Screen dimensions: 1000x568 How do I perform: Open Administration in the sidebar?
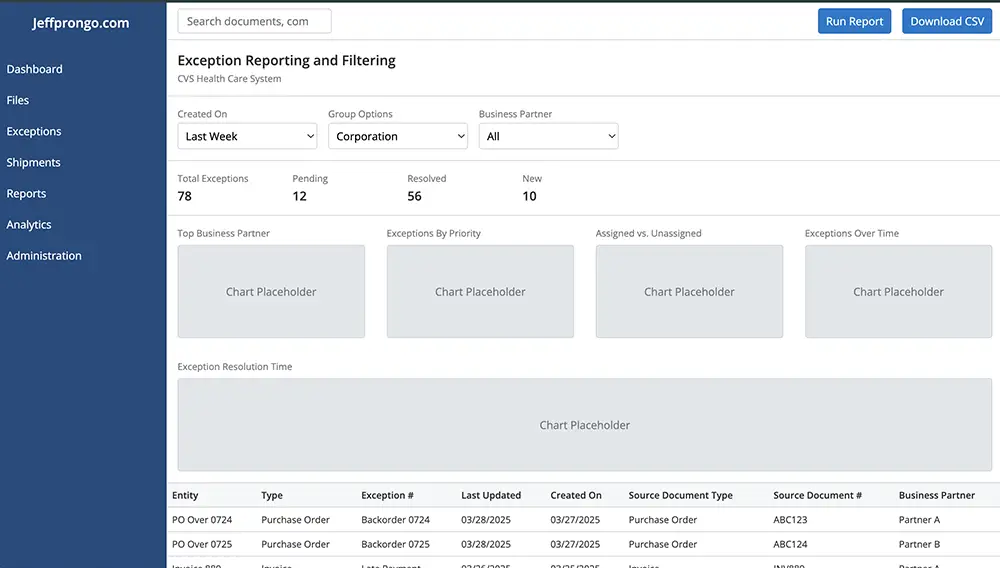pyautogui.click(x=44, y=256)
